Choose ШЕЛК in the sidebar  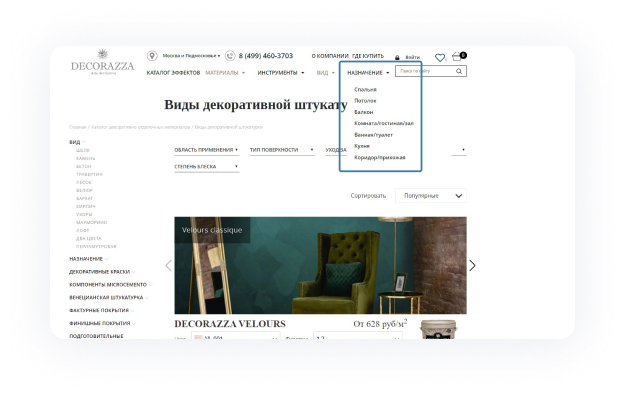(x=83, y=150)
